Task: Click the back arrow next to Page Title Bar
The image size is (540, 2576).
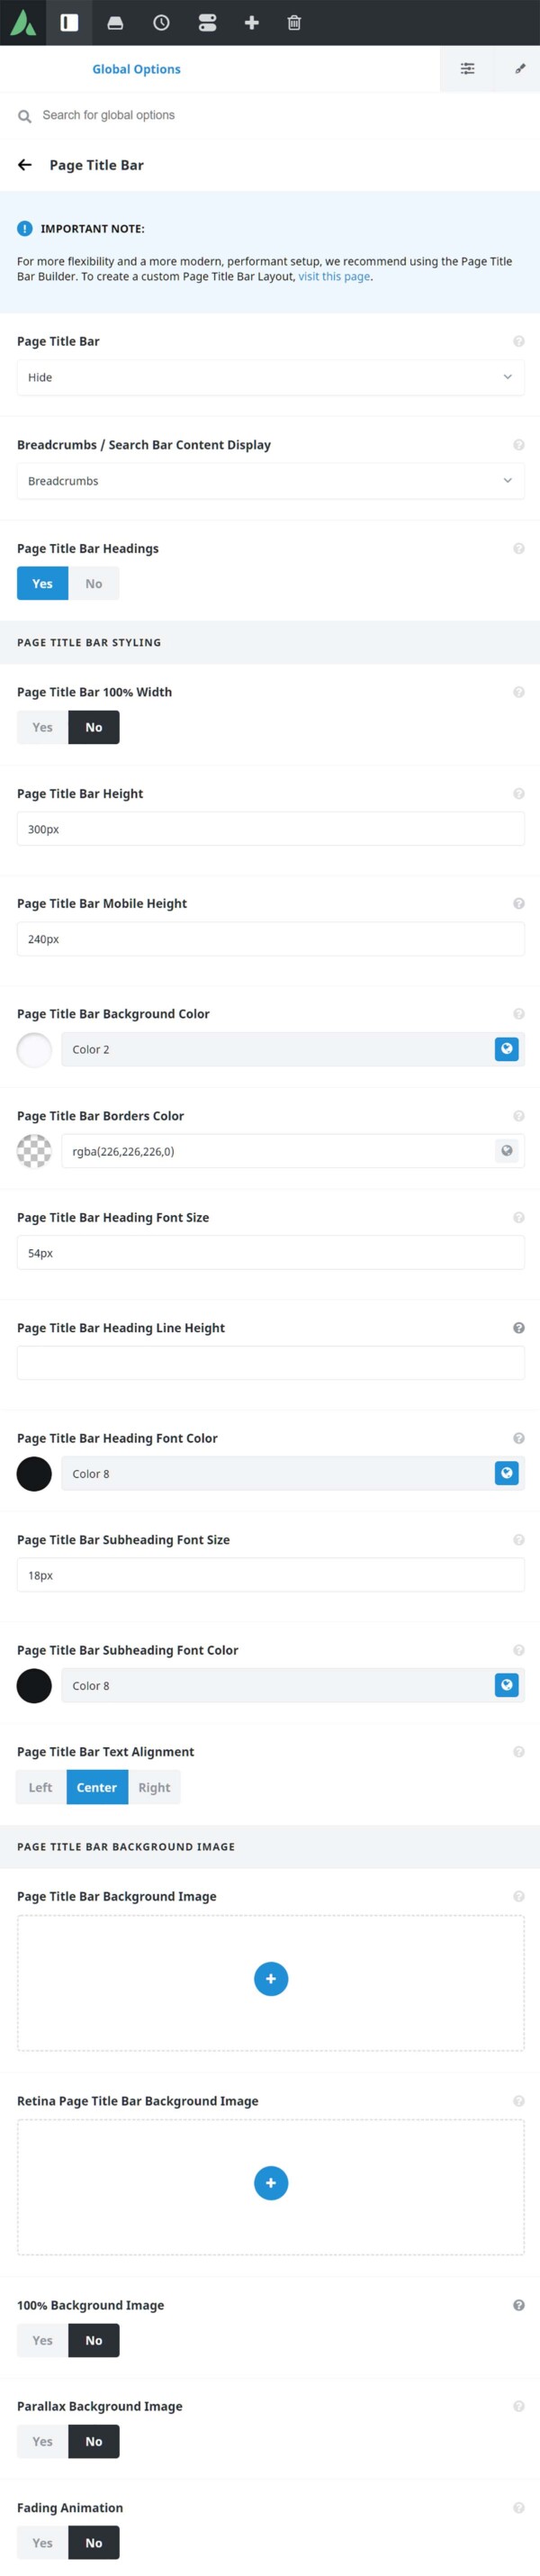Action: coord(25,164)
